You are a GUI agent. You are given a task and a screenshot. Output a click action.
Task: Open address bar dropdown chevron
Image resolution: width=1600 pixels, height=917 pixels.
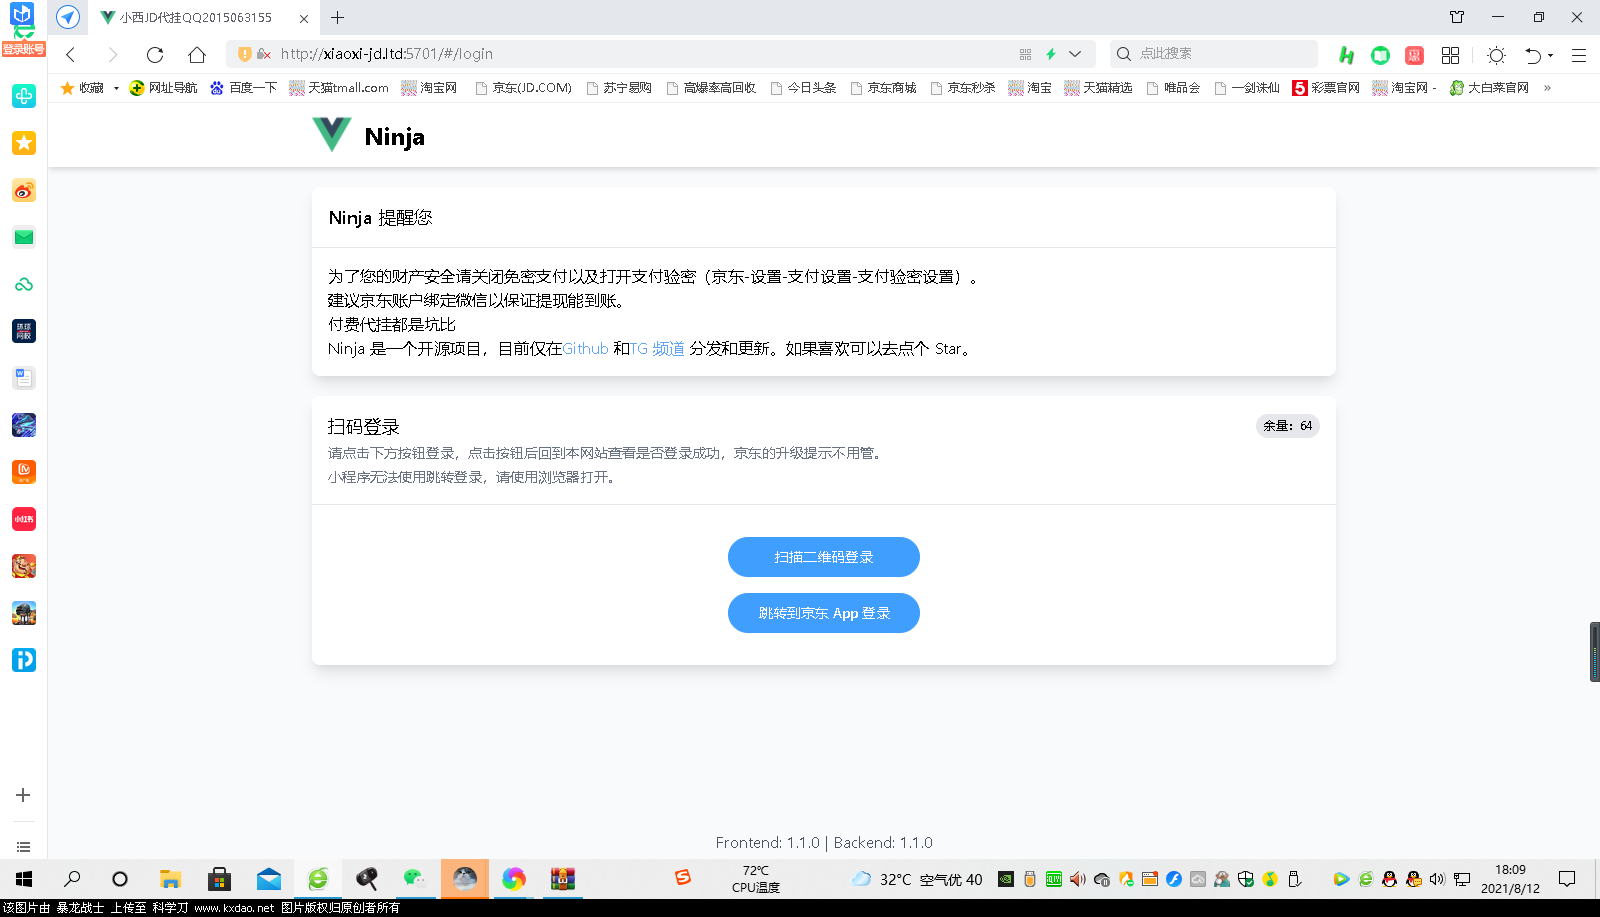tap(1075, 54)
